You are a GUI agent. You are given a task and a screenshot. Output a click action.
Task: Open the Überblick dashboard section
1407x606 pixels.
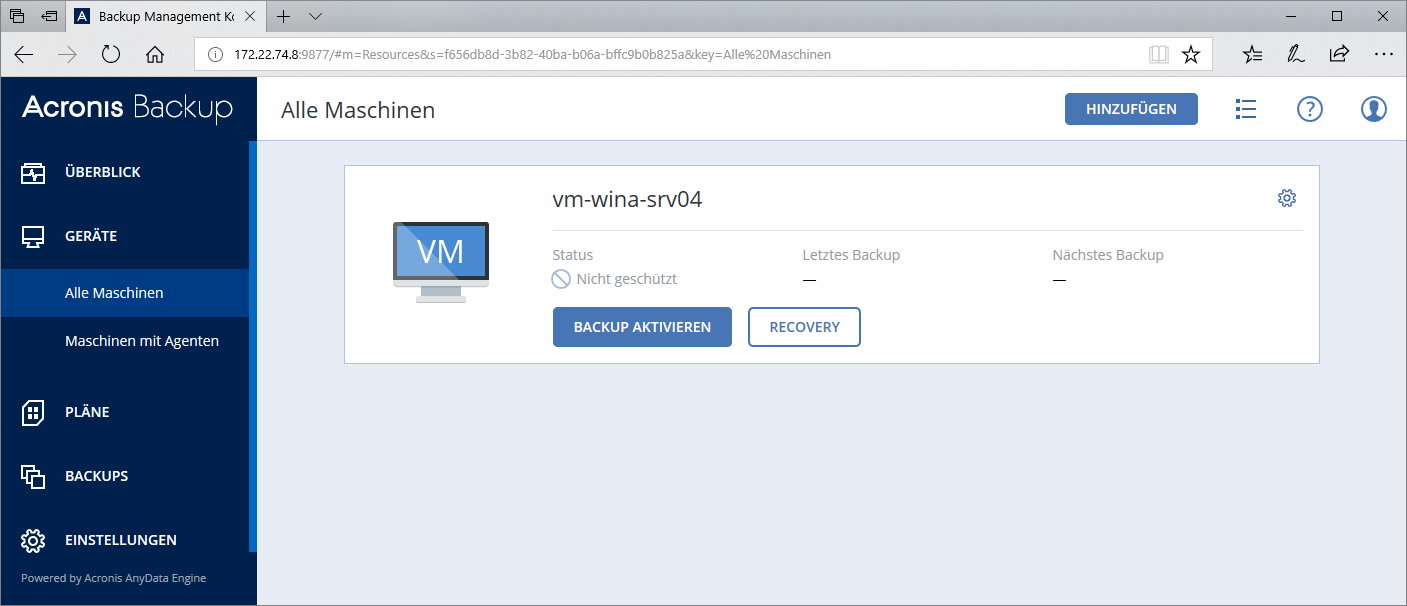[x=102, y=172]
